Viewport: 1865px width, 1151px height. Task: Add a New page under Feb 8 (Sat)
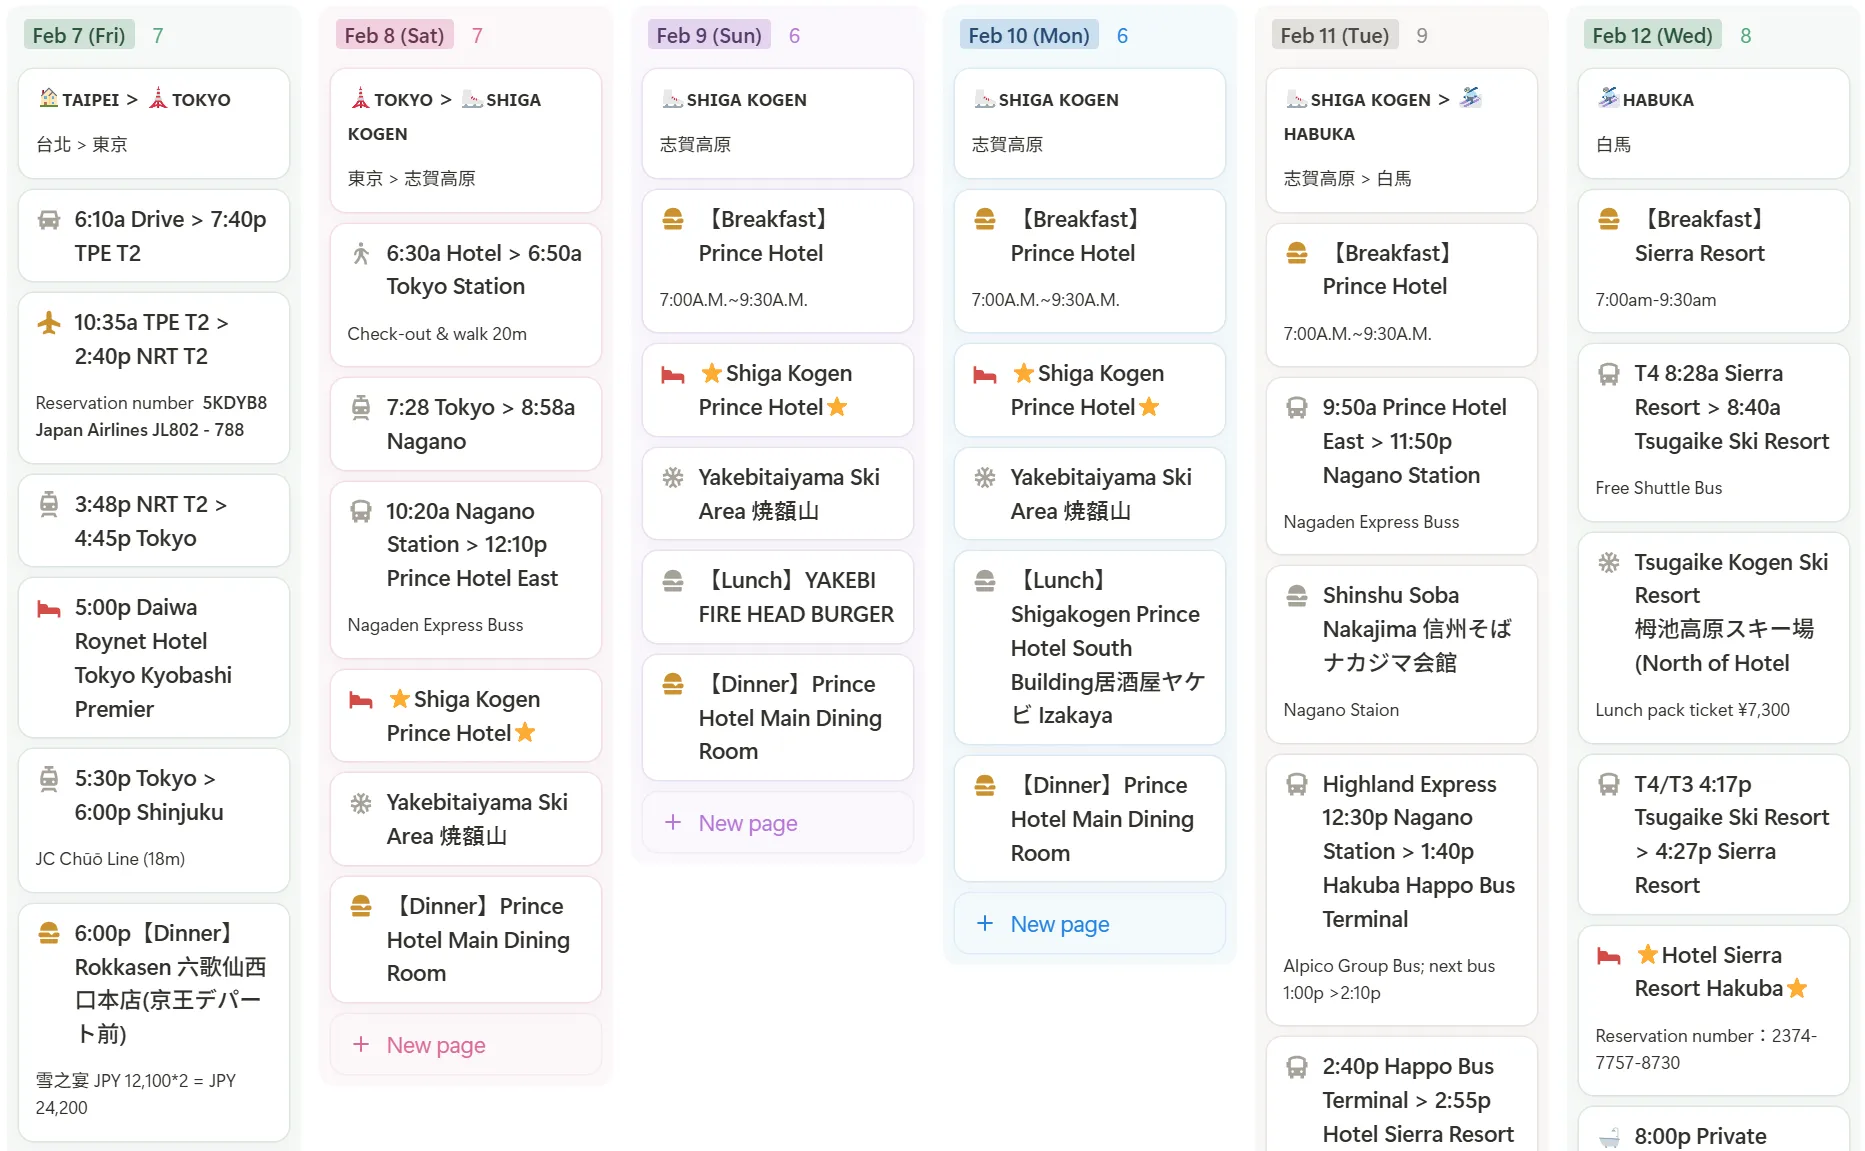point(435,1045)
